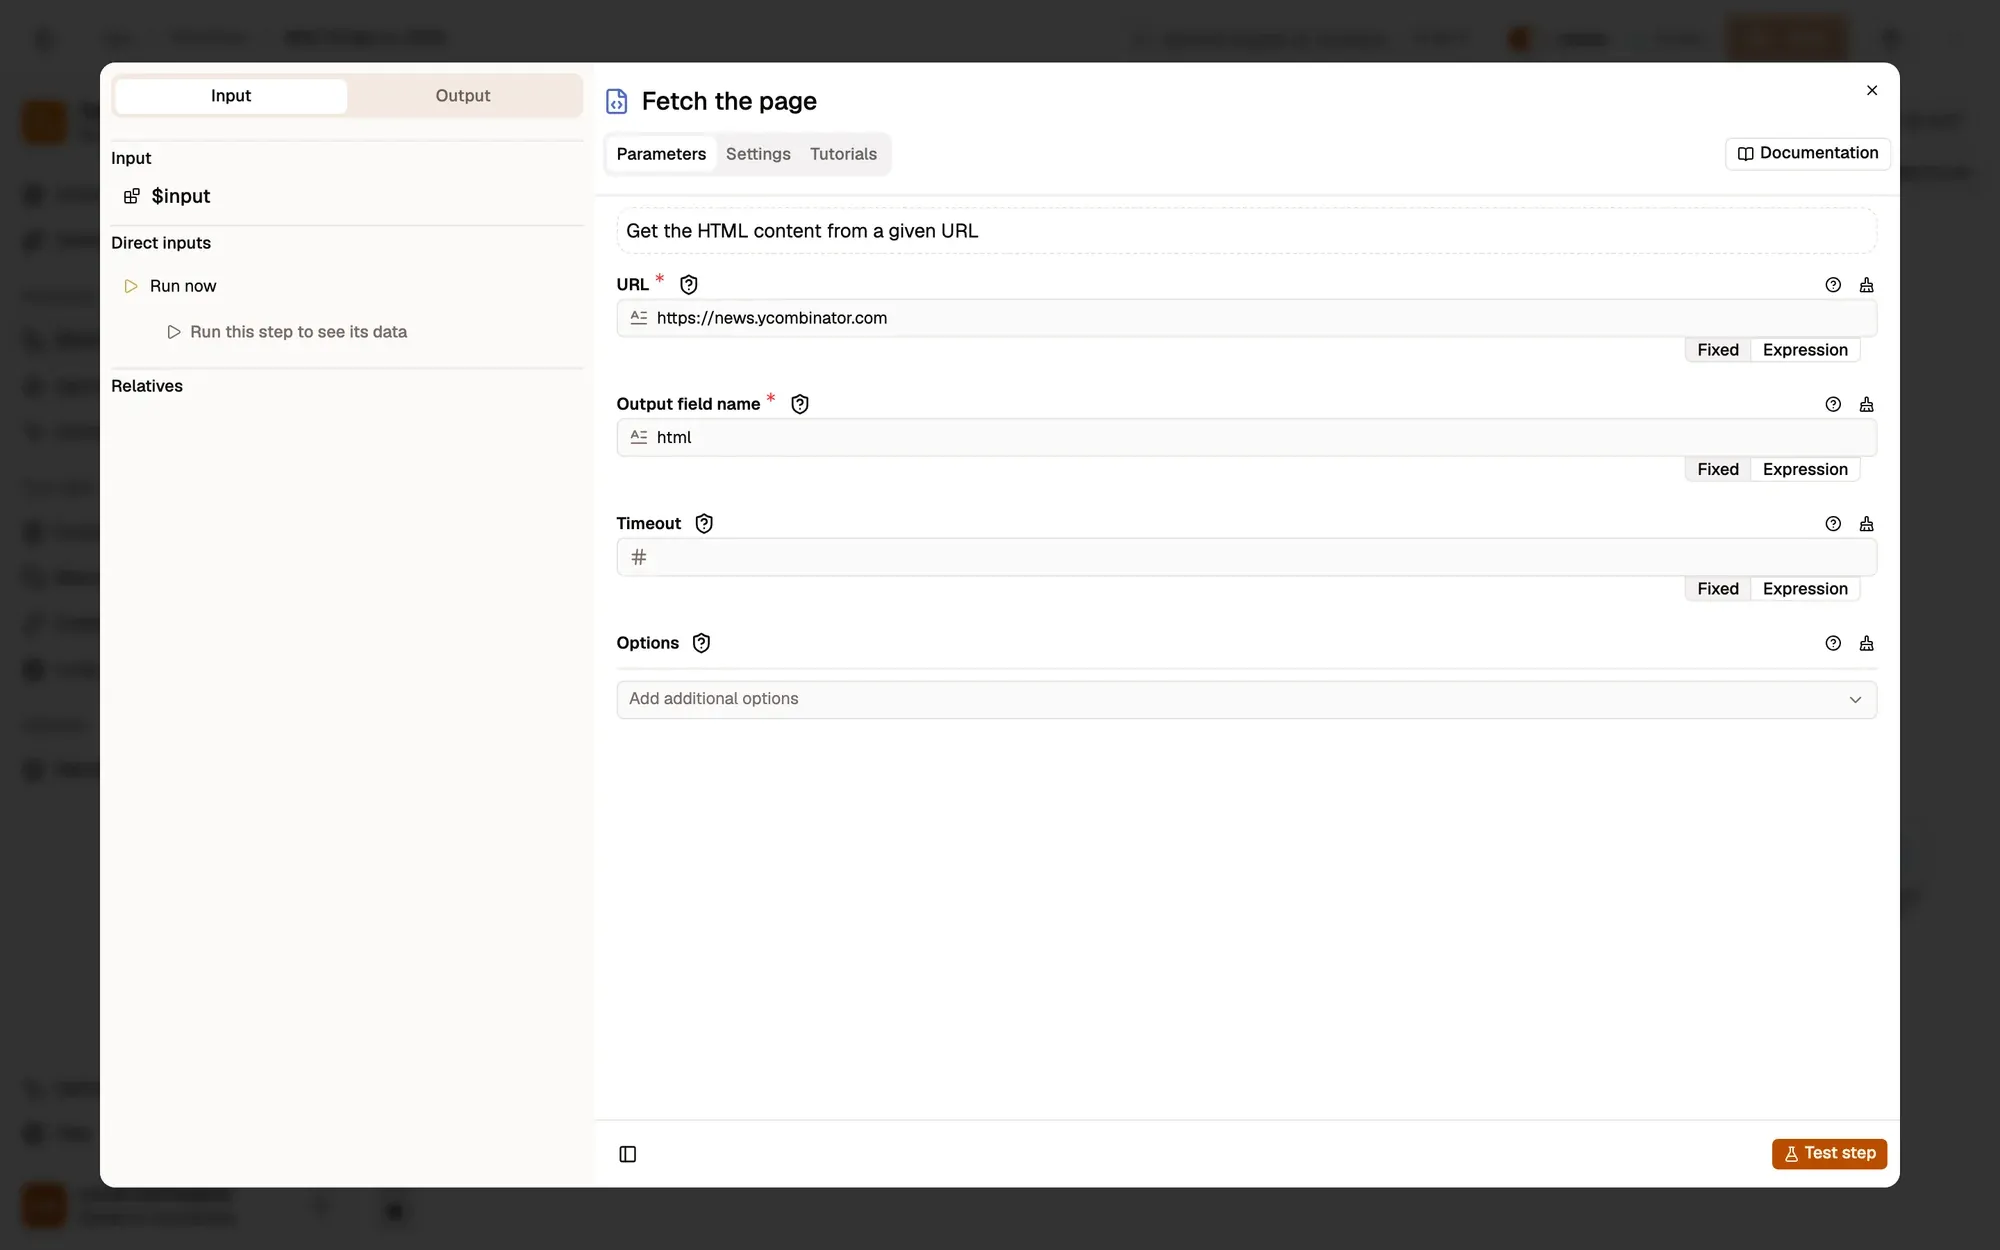Click the shield icon next to URL label

688,285
